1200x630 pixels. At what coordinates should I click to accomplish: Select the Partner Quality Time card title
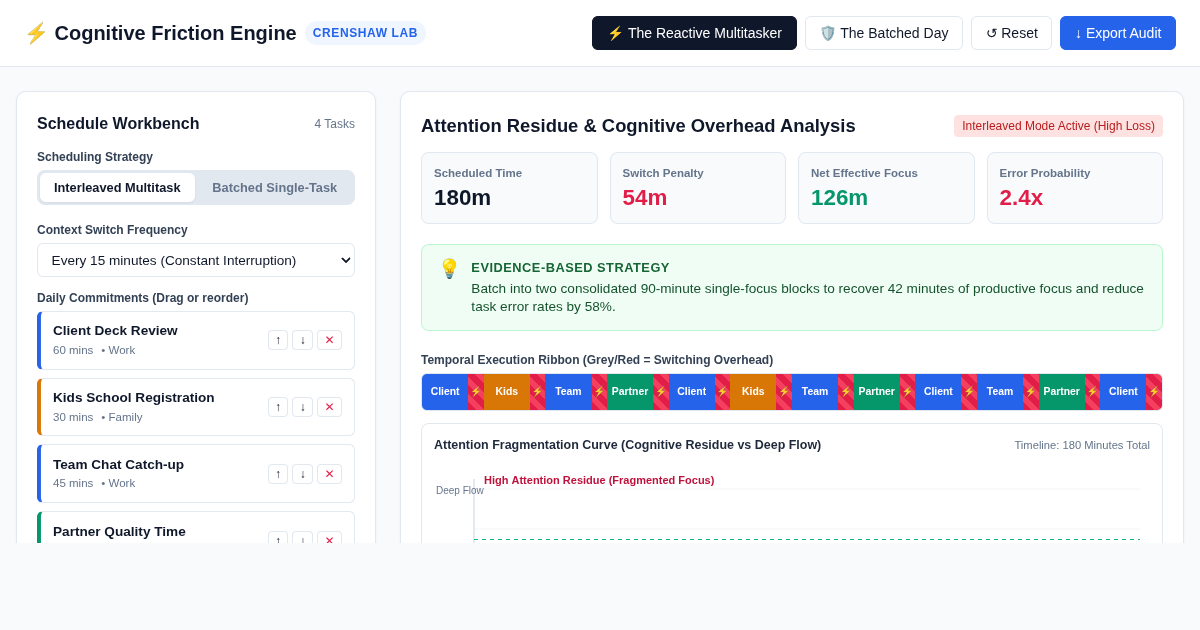coord(119,531)
